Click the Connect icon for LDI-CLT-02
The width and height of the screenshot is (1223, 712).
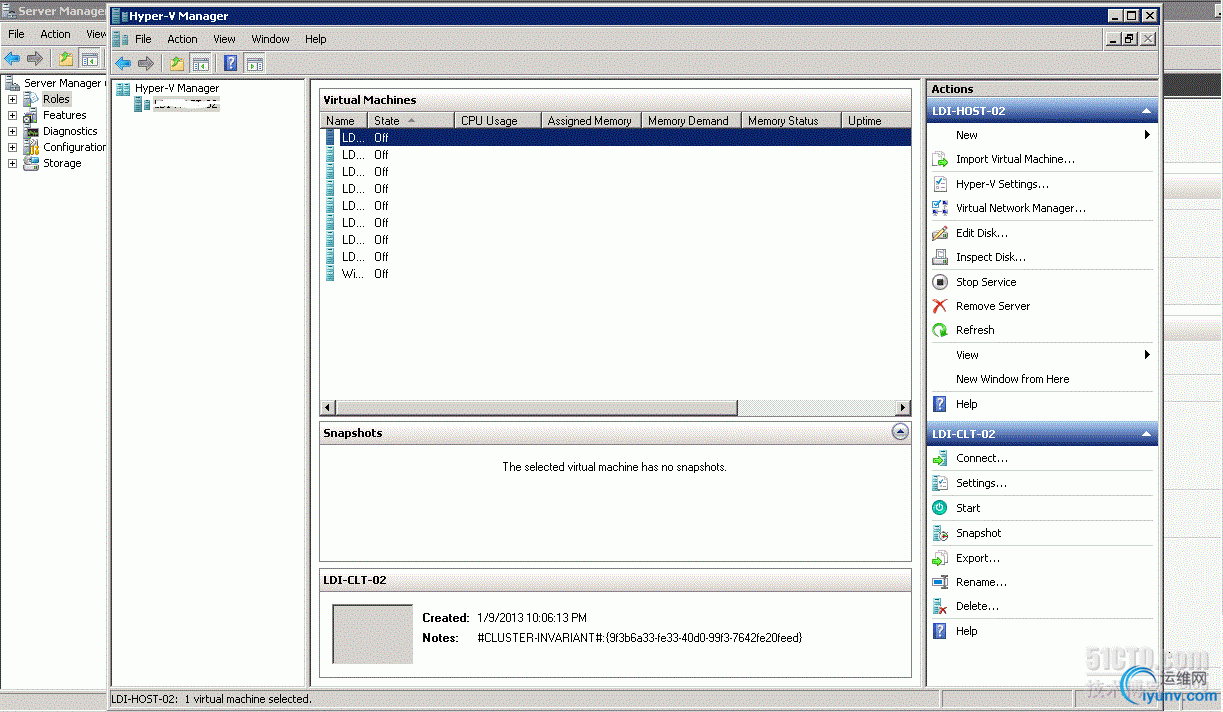tap(939, 458)
